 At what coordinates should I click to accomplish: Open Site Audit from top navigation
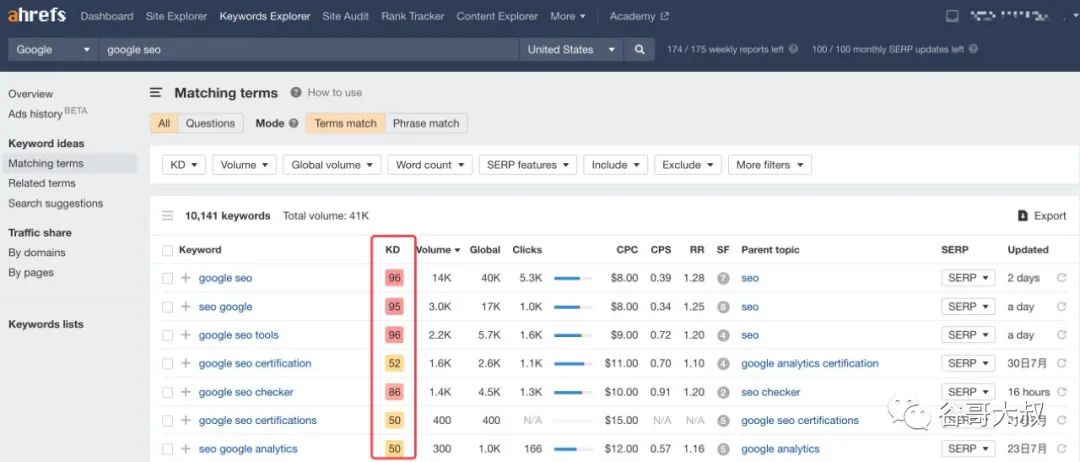(346, 16)
